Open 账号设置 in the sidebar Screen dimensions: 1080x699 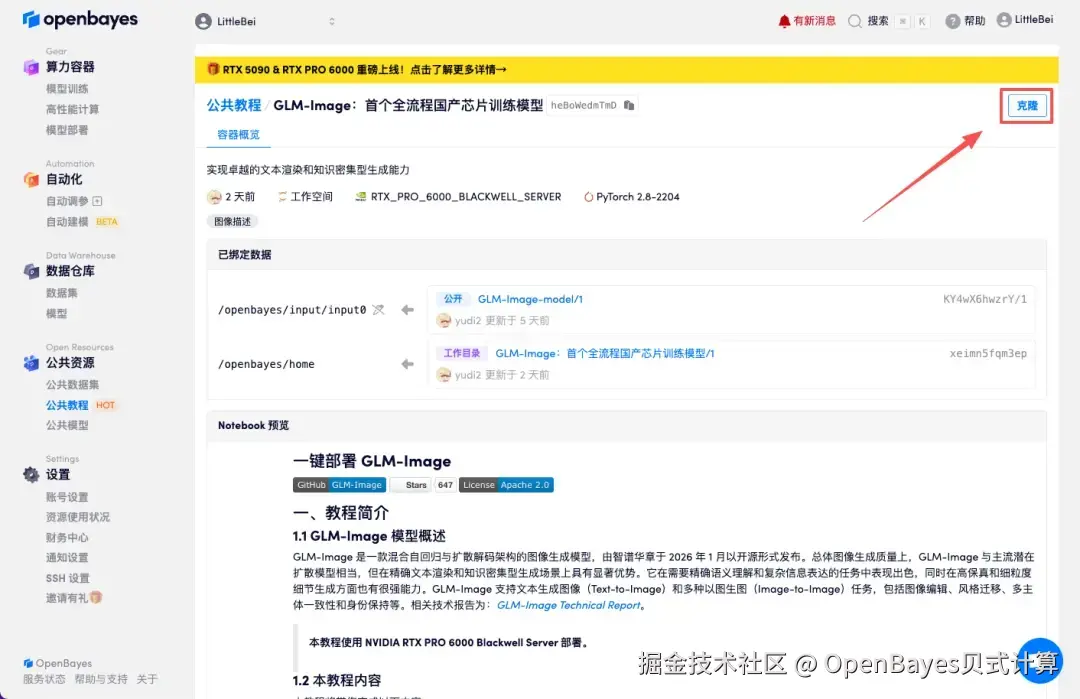coord(67,497)
